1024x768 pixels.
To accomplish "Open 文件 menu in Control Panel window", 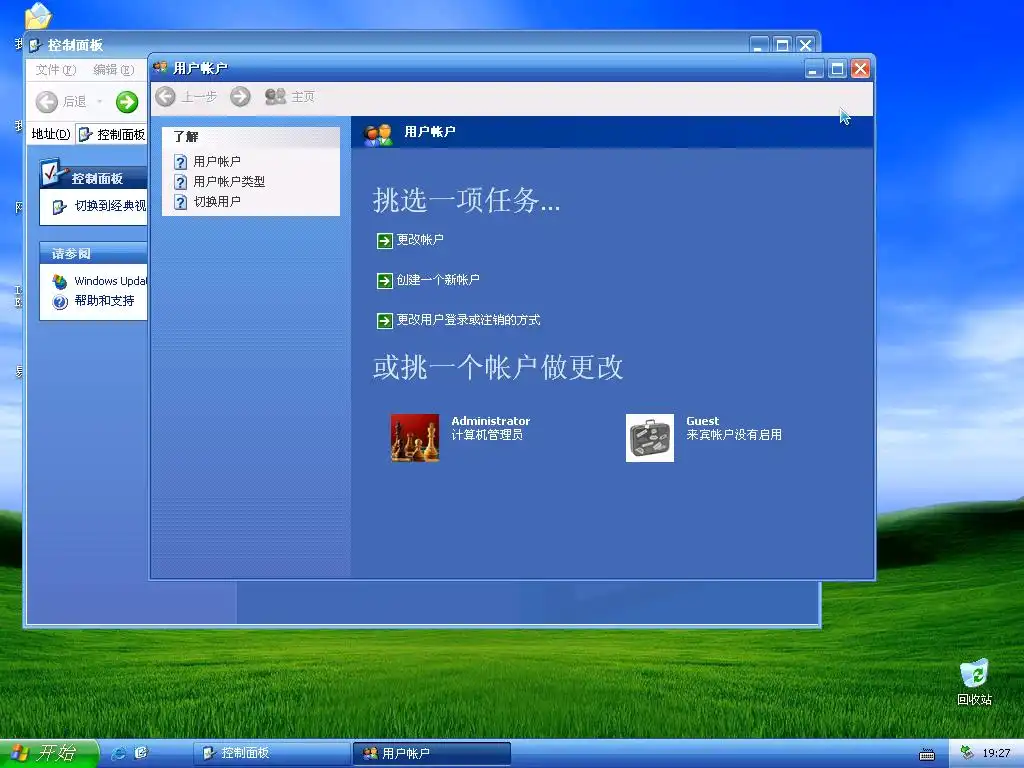I will 56,70.
